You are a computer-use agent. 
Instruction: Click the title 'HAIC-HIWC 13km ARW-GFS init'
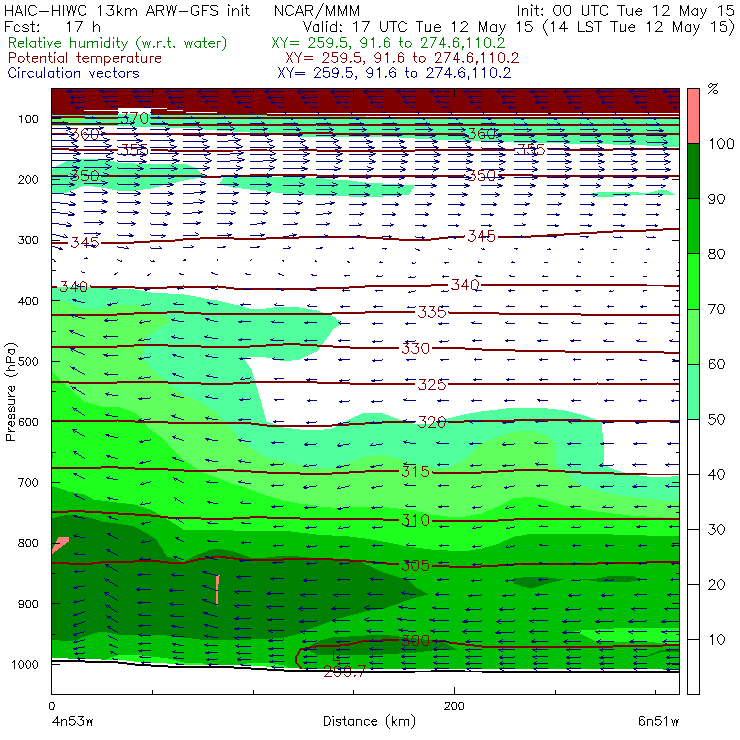tap(127, 10)
